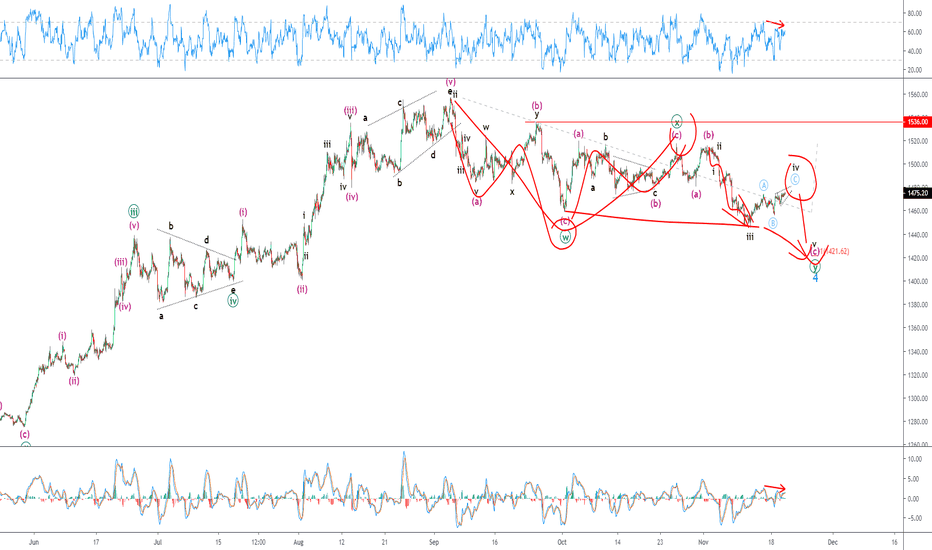Click 1300.00 on the price scale

tap(918, 398)
